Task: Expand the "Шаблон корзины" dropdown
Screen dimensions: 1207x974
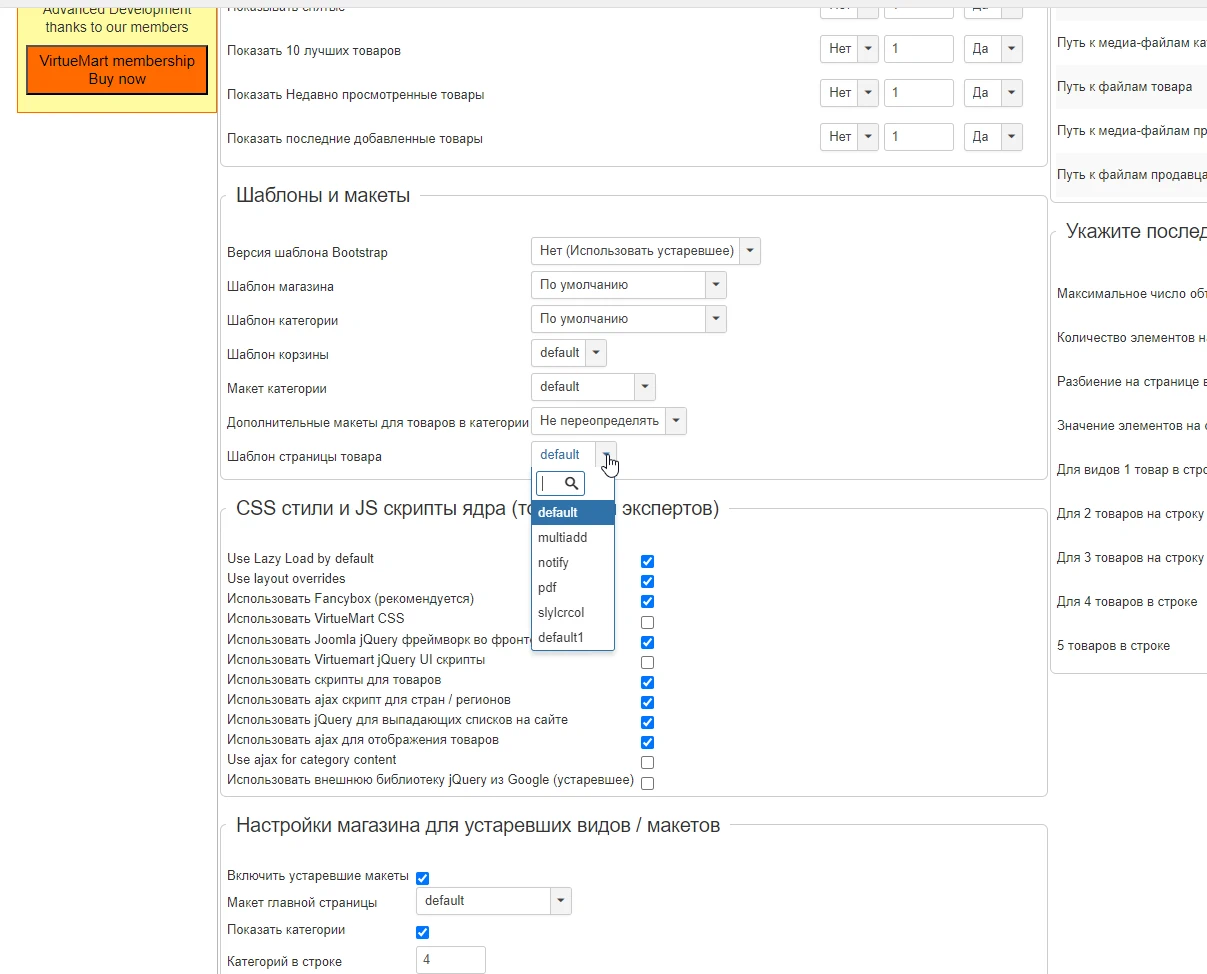Action: pyautogui.click(x=596, y=352)
